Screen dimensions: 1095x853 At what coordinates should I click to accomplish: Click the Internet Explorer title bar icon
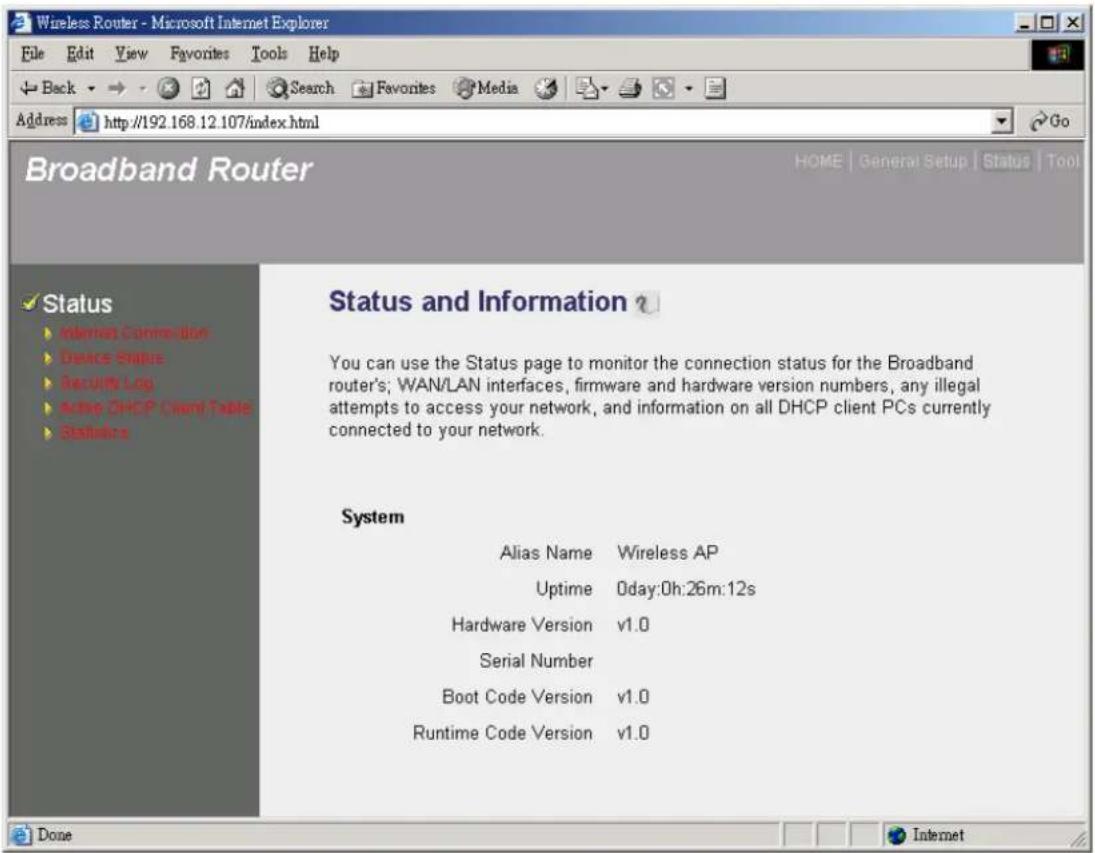pyautogui.click(x=21, y=22)
